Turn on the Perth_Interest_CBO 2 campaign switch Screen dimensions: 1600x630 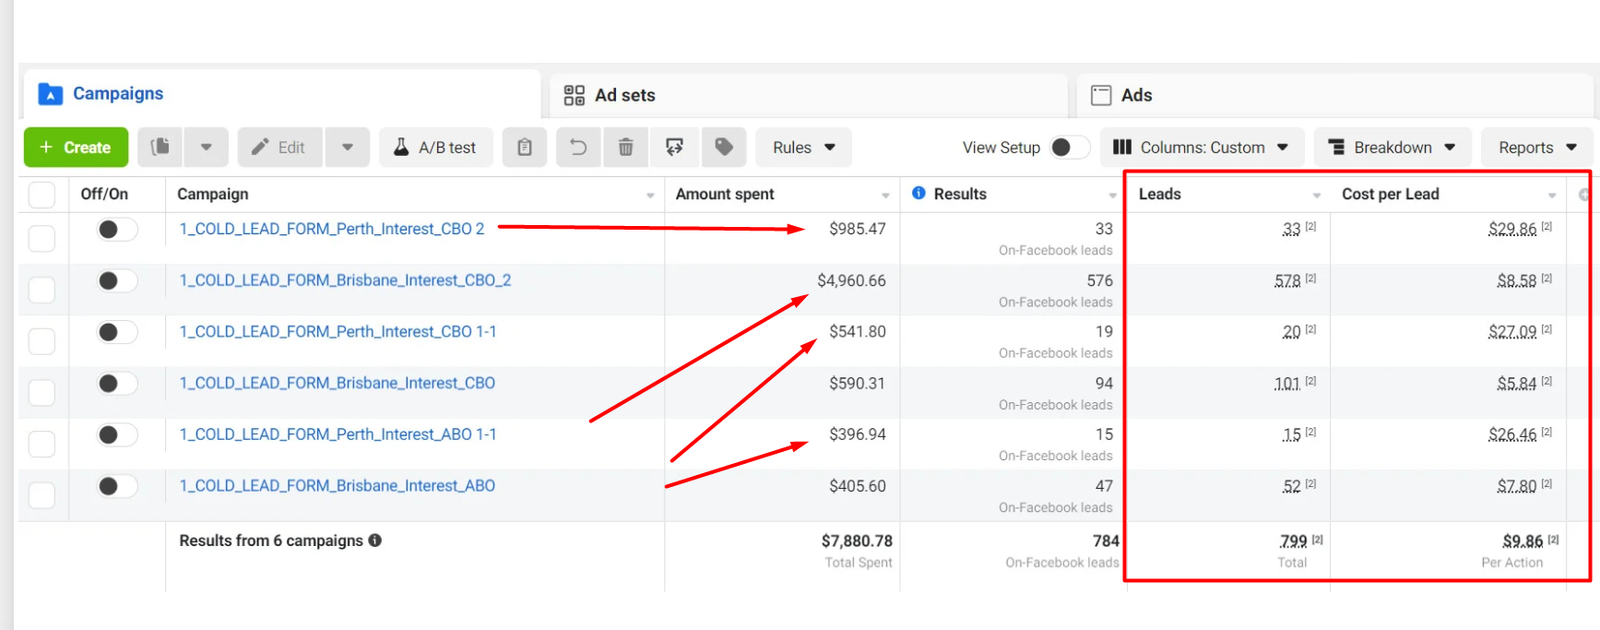tap(116, 229)
